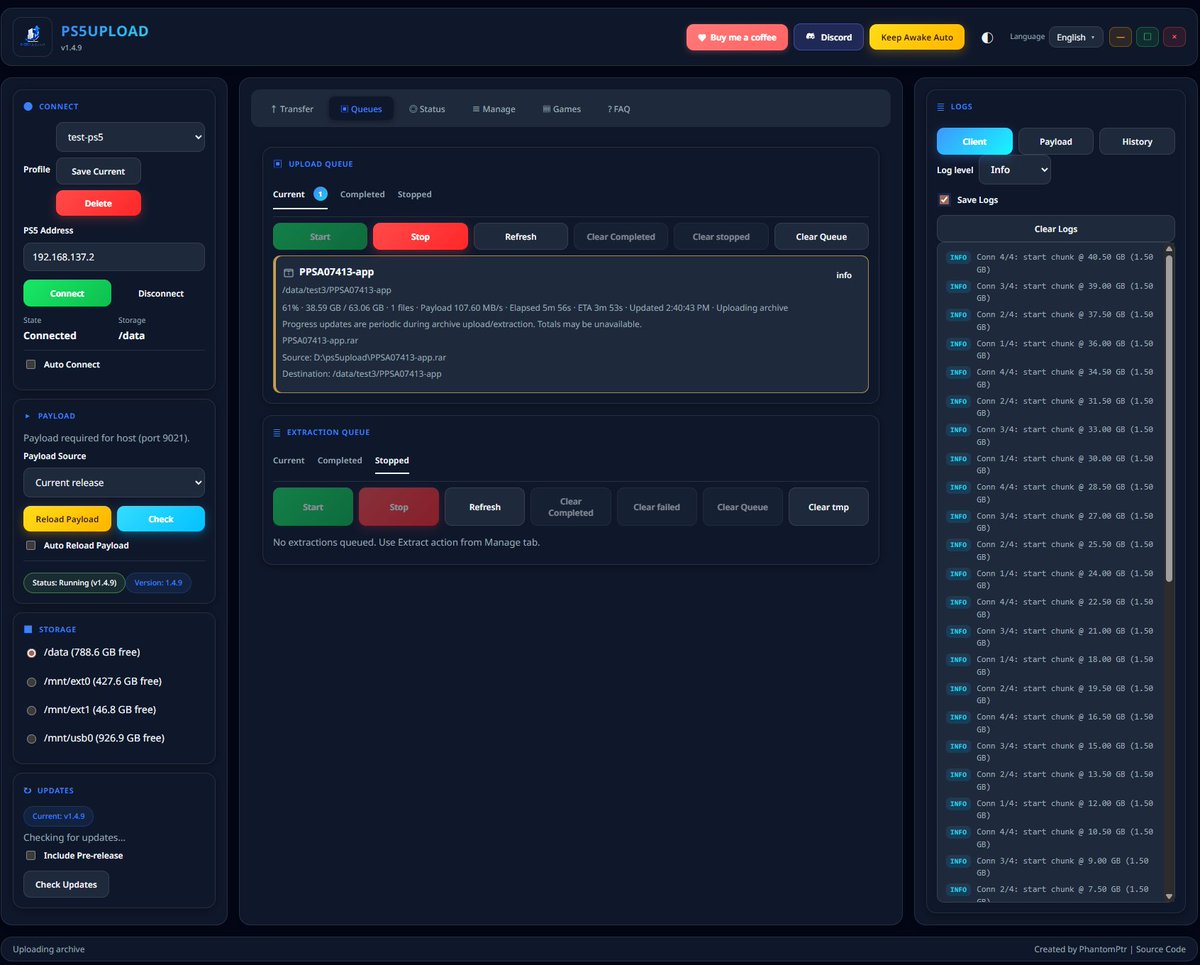The height and width of the screenshot is (965, 1200).
Task: Open the test-ps5 profile dropdown
Action: (130, 137)
